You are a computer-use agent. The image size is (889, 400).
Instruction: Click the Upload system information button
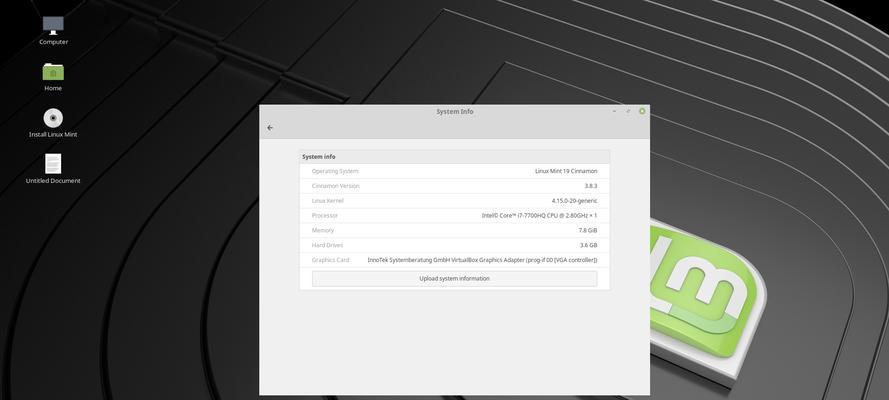point(454,279)
